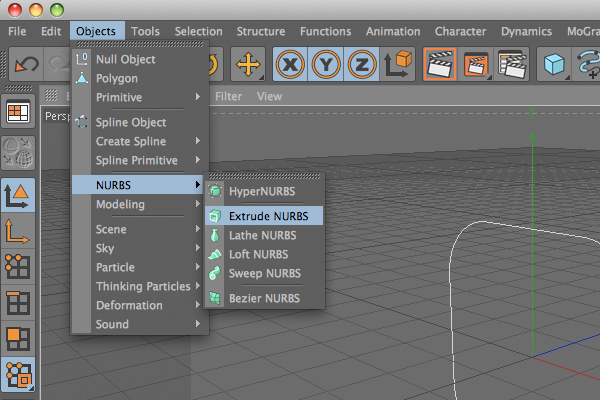
Task: Expand the NURBS submenu
Action: (x=138, y=185)
